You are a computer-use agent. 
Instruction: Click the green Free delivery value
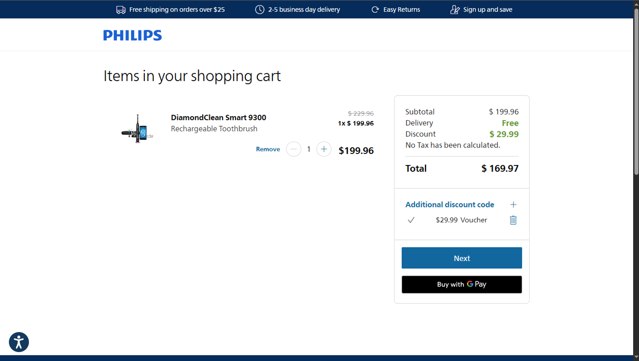[510, 123]
